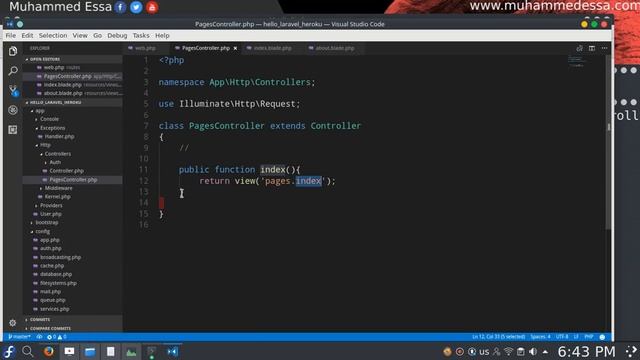Open Controller.php in the explorer tree
The image size is (640, 360).
[x=66, y=171]
